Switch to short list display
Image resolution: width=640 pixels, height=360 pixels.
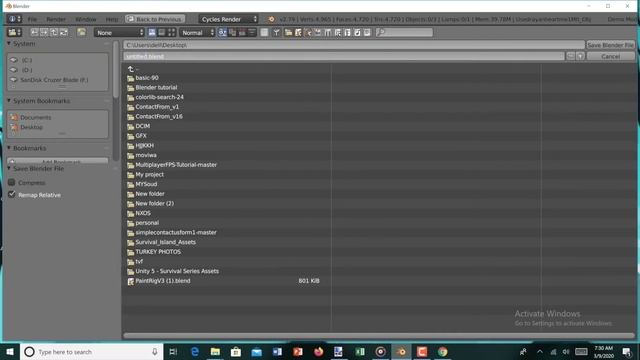tap(152, 32)
